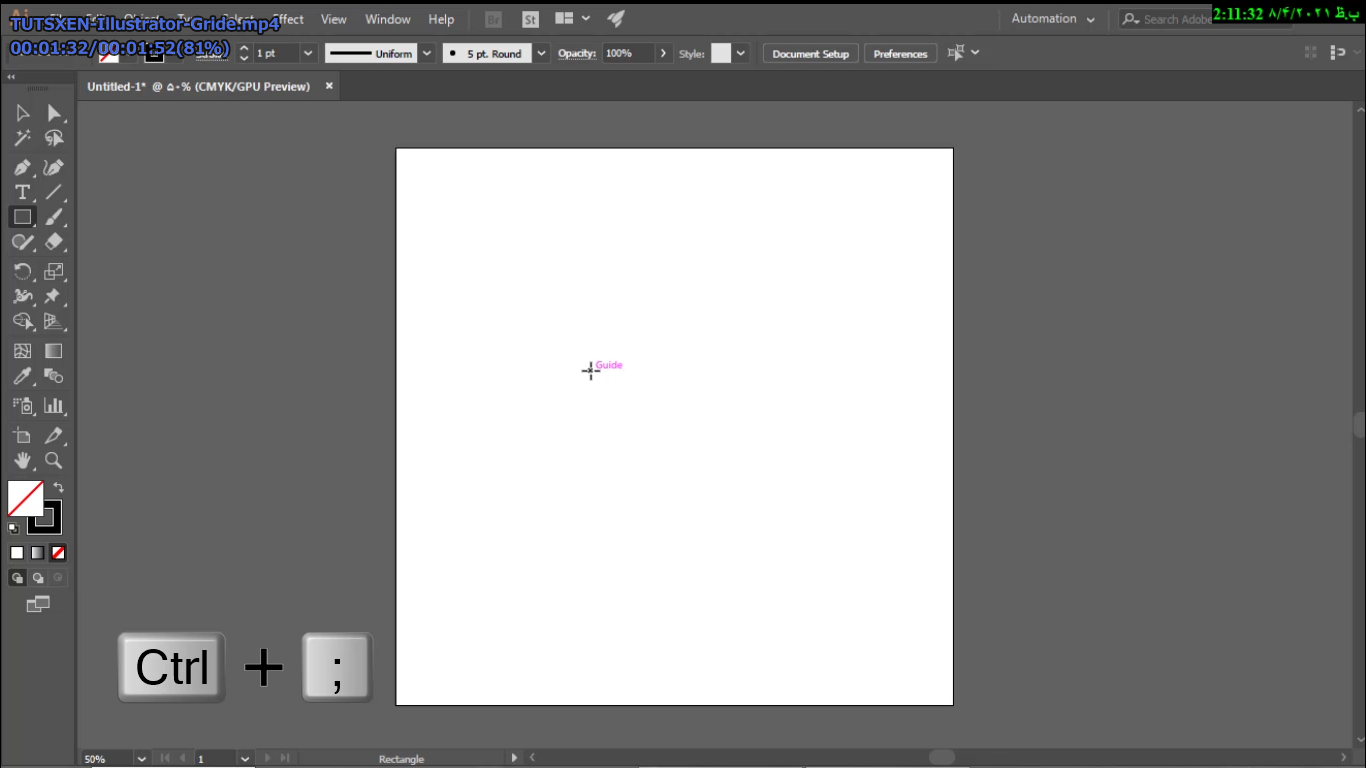
Task: Select the Eyedropper tool
Action: (22, 376)
